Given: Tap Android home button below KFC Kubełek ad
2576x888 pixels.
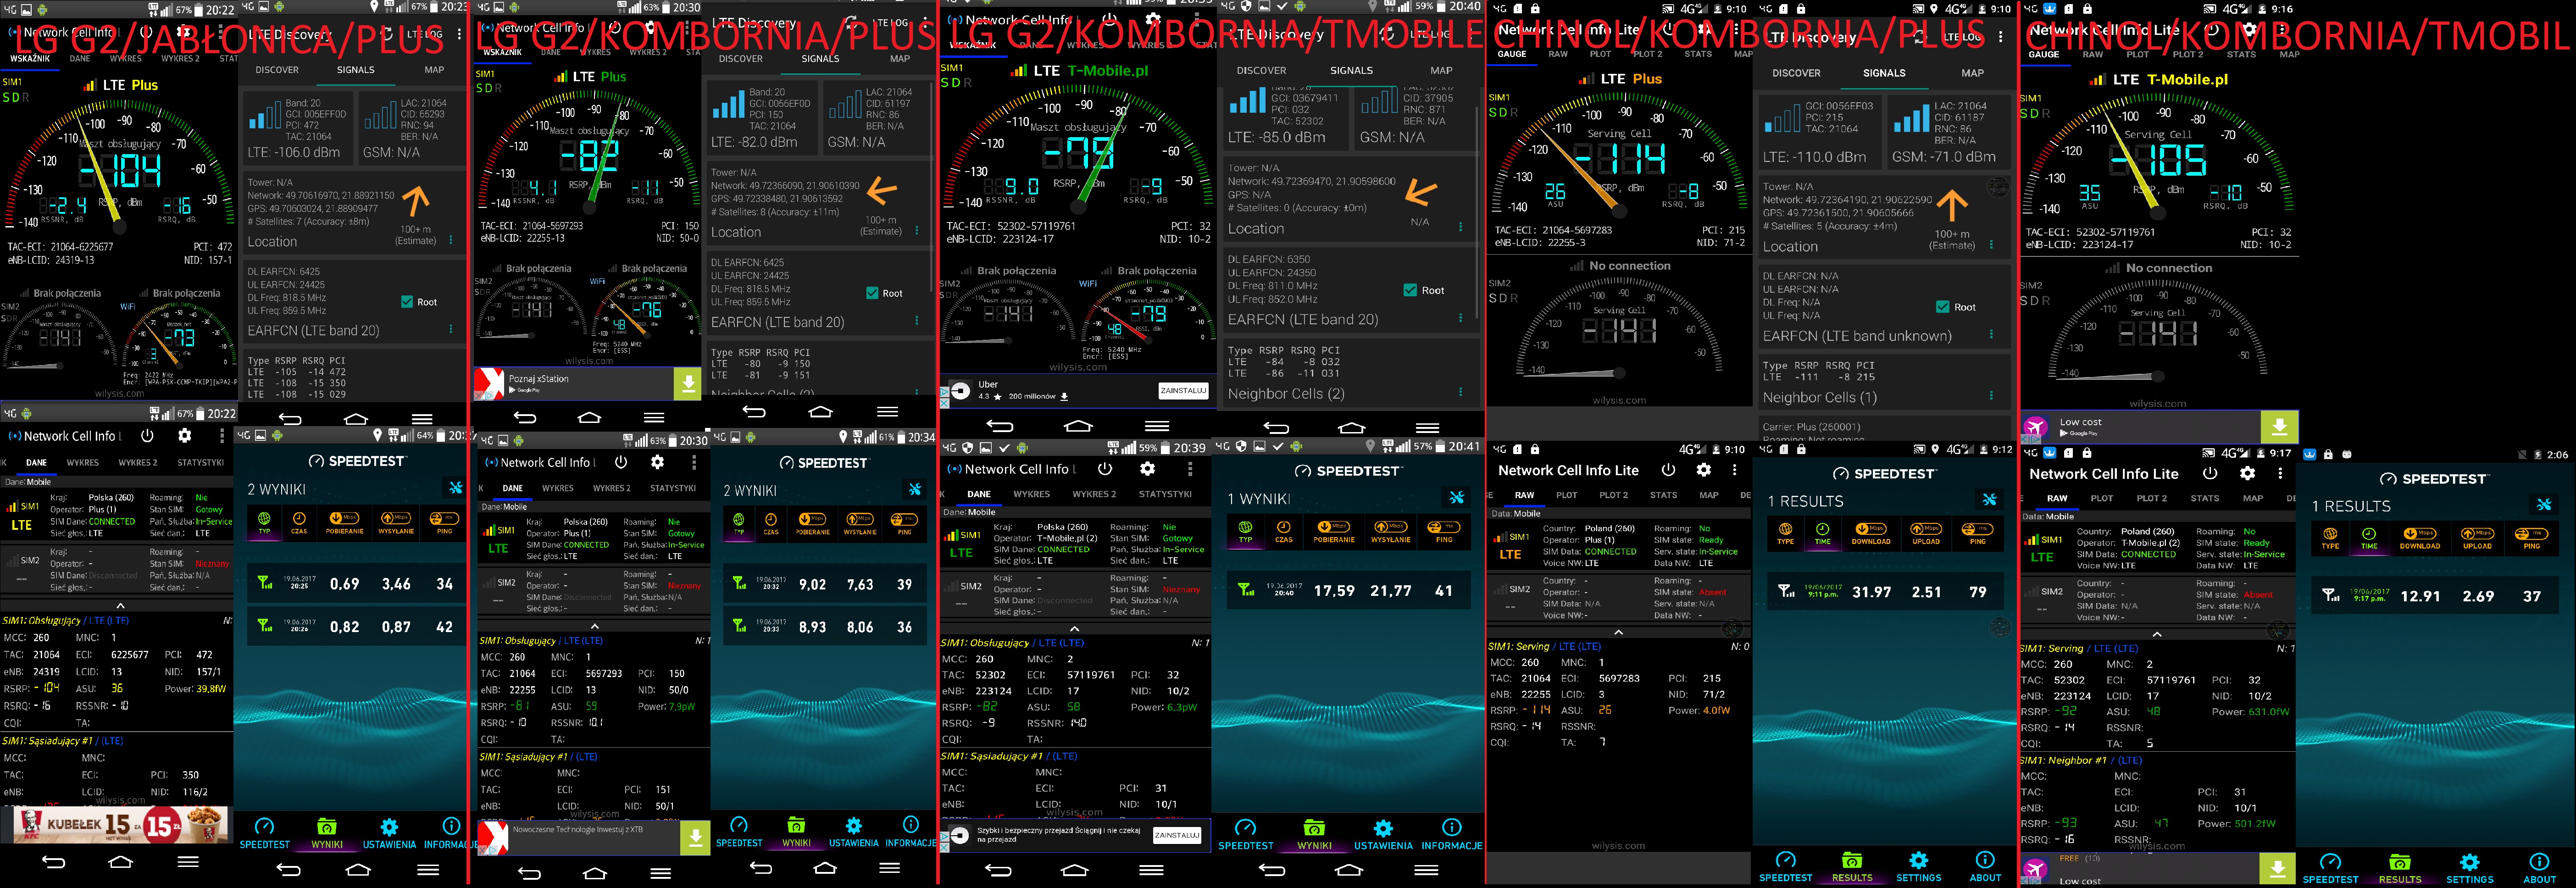Looking at the screenshot, I should (x=120, y=862).
